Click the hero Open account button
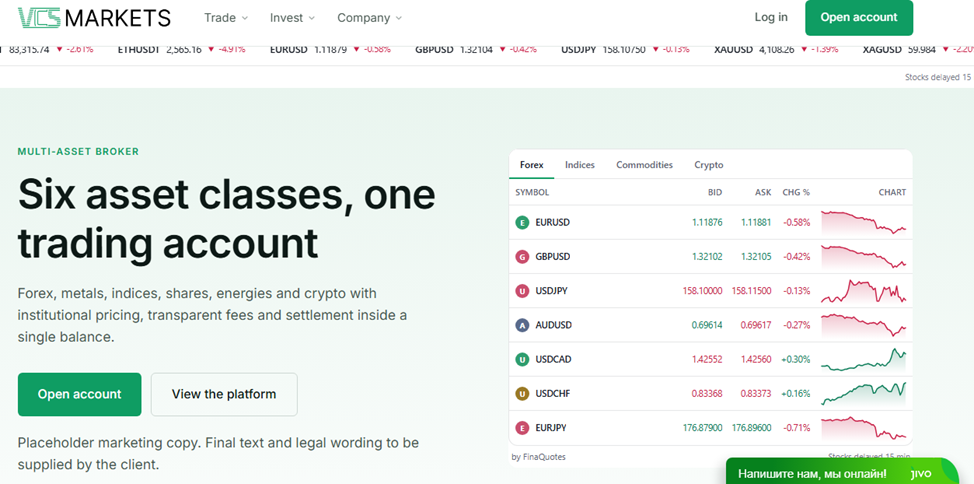The width and height of the screenshot is (974, 484). [x=80, y=394]
